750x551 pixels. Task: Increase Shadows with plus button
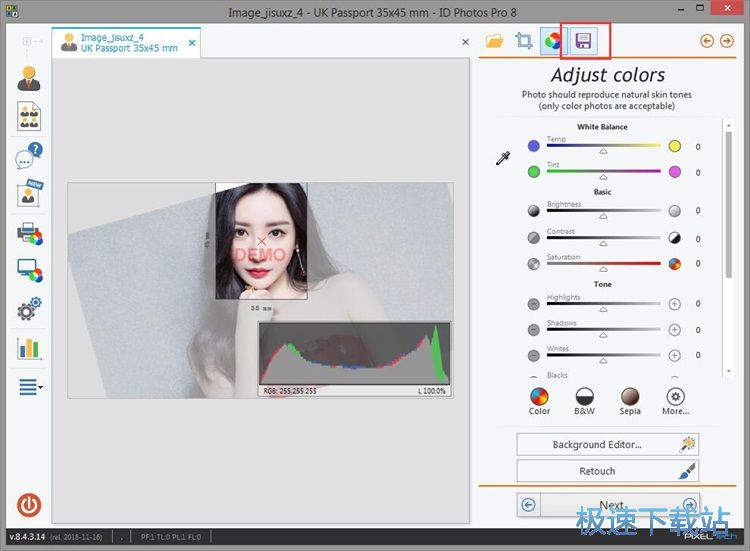pos(675,330)
